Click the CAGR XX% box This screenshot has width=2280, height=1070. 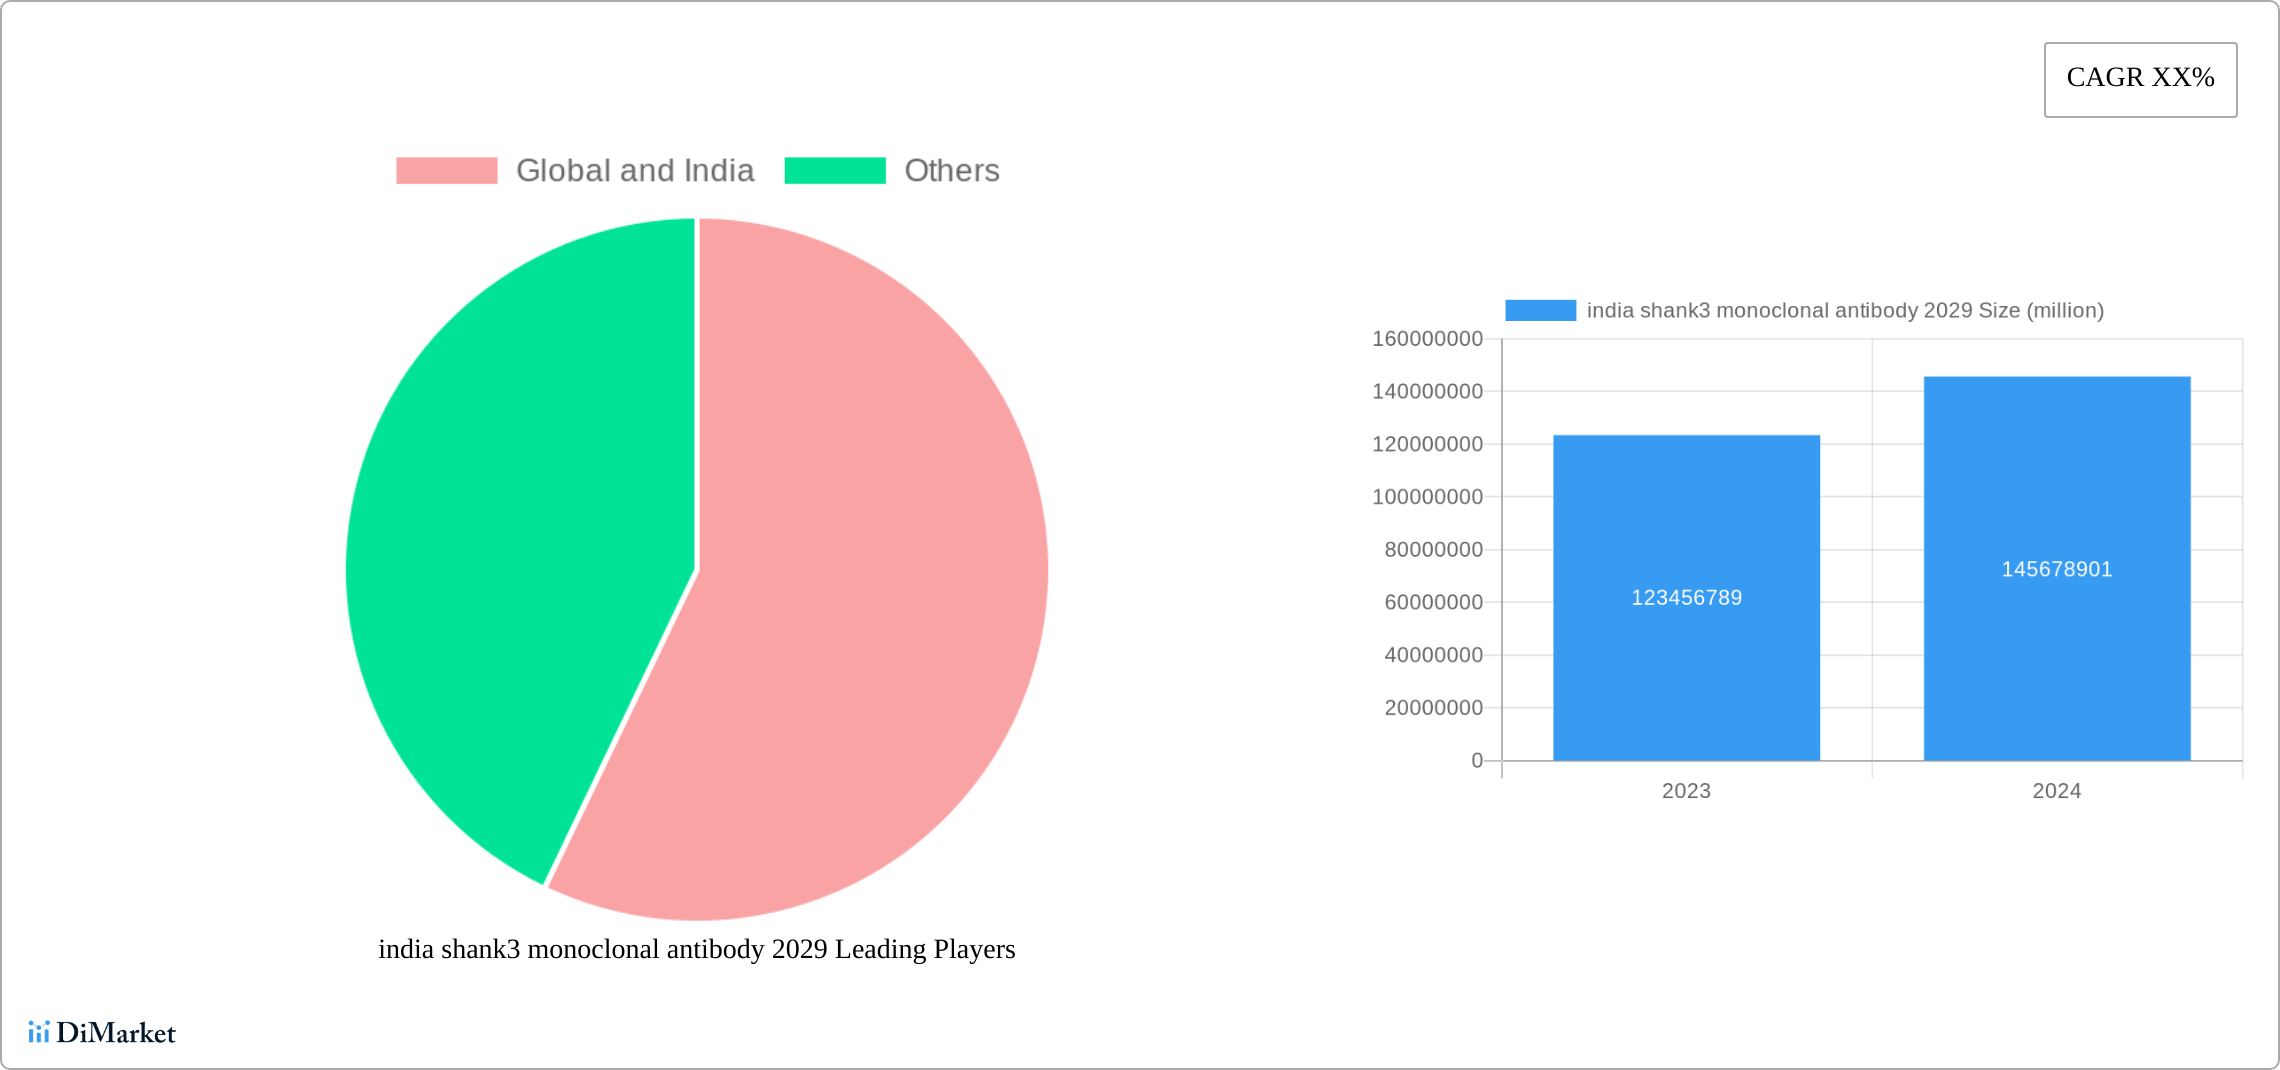point(2140,79)
